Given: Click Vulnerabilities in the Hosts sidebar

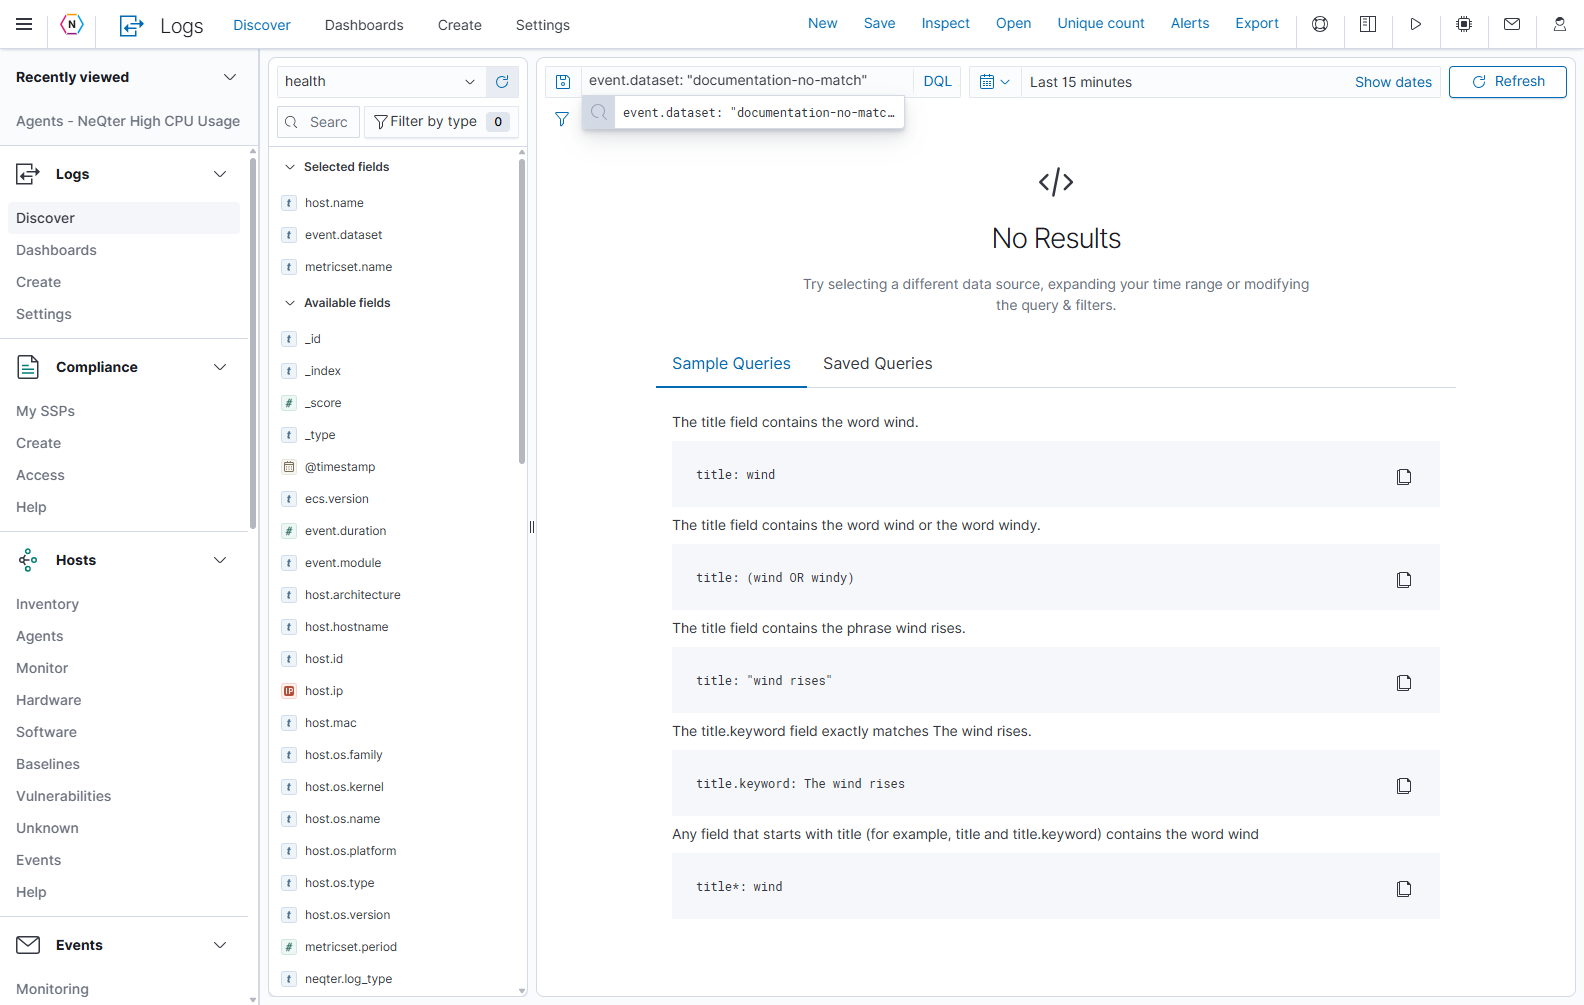Looking at the screenshot, I should tap(64, 796).
